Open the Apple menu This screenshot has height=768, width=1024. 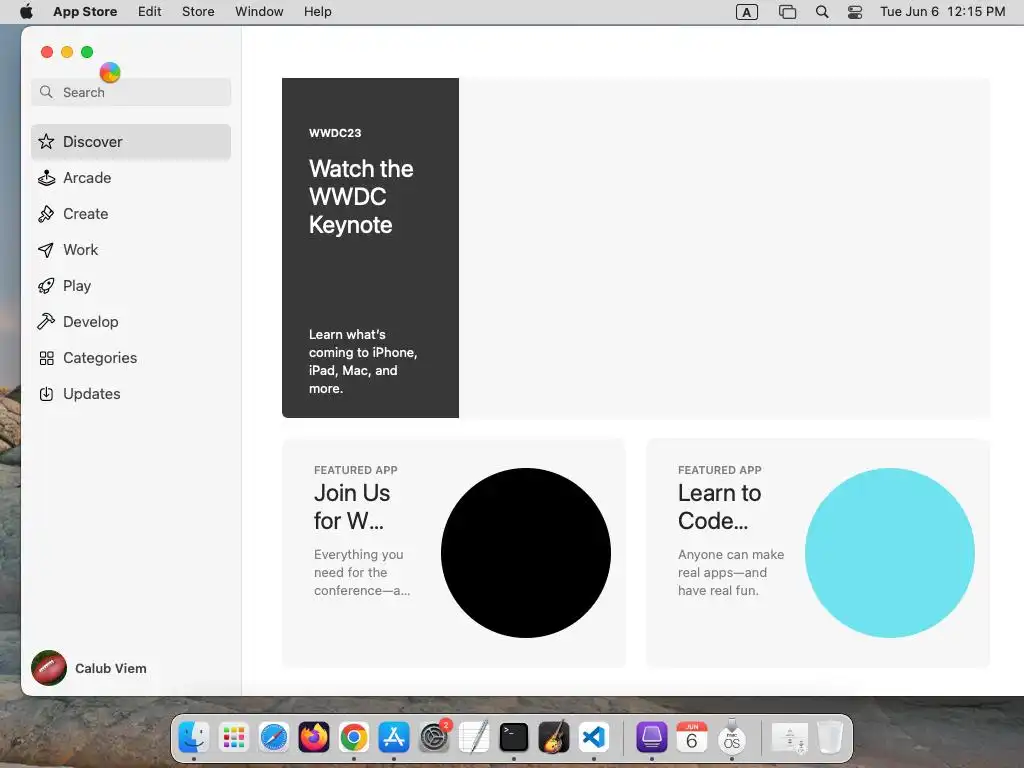26,12
